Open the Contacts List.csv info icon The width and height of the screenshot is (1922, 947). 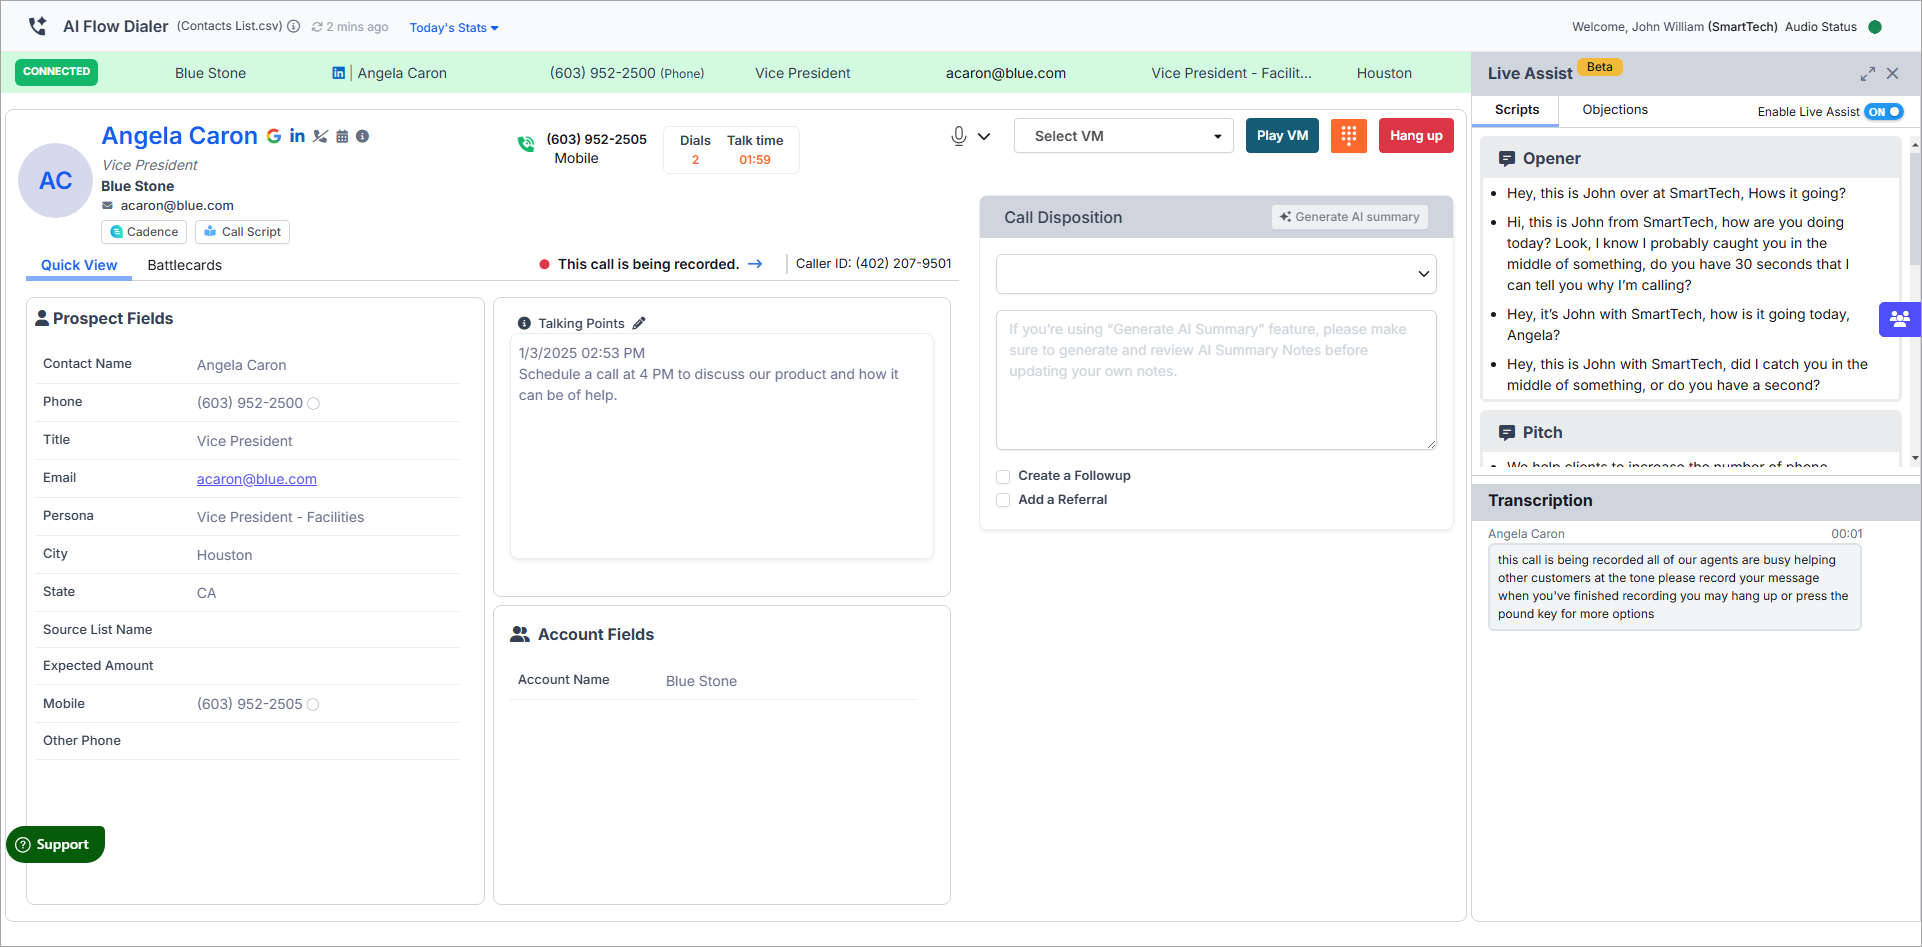(x=294, y=27)
